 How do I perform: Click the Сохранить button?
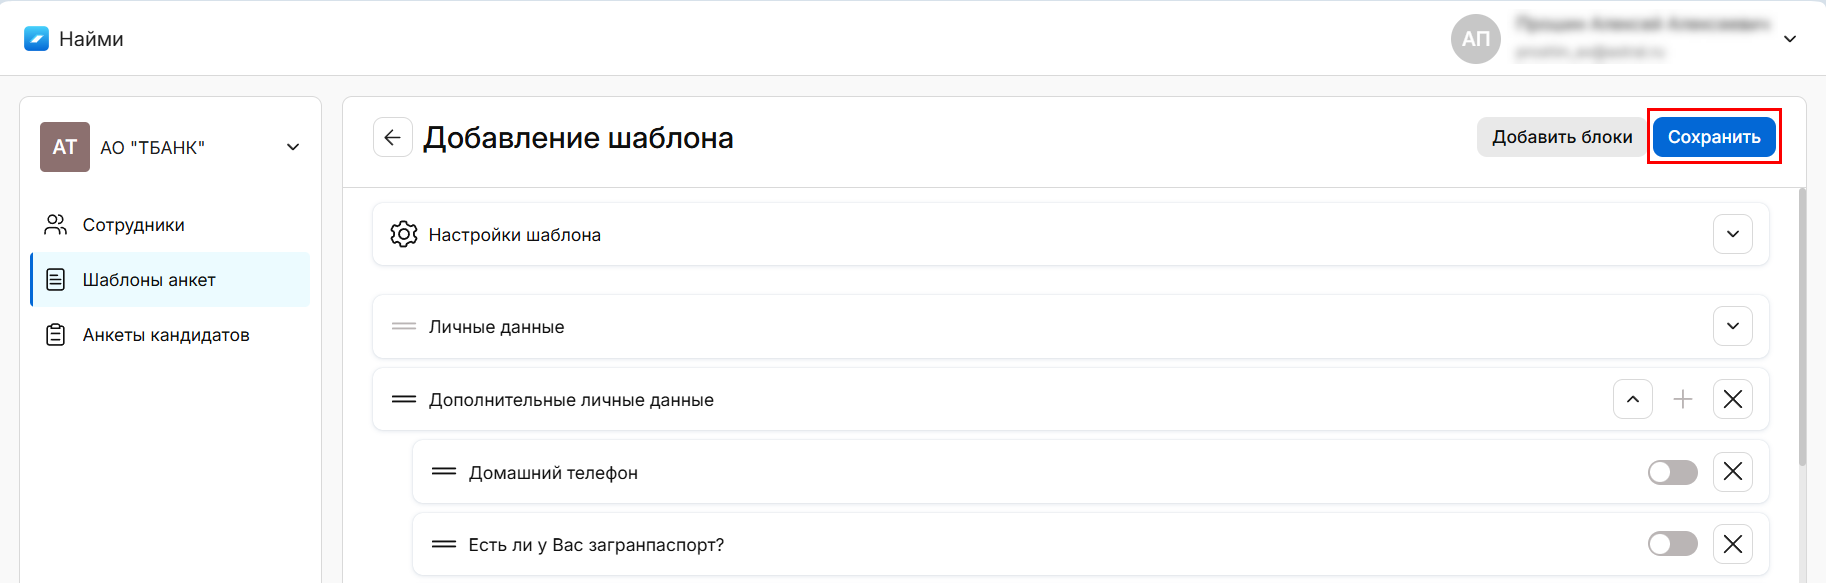tap(1713, 137)
